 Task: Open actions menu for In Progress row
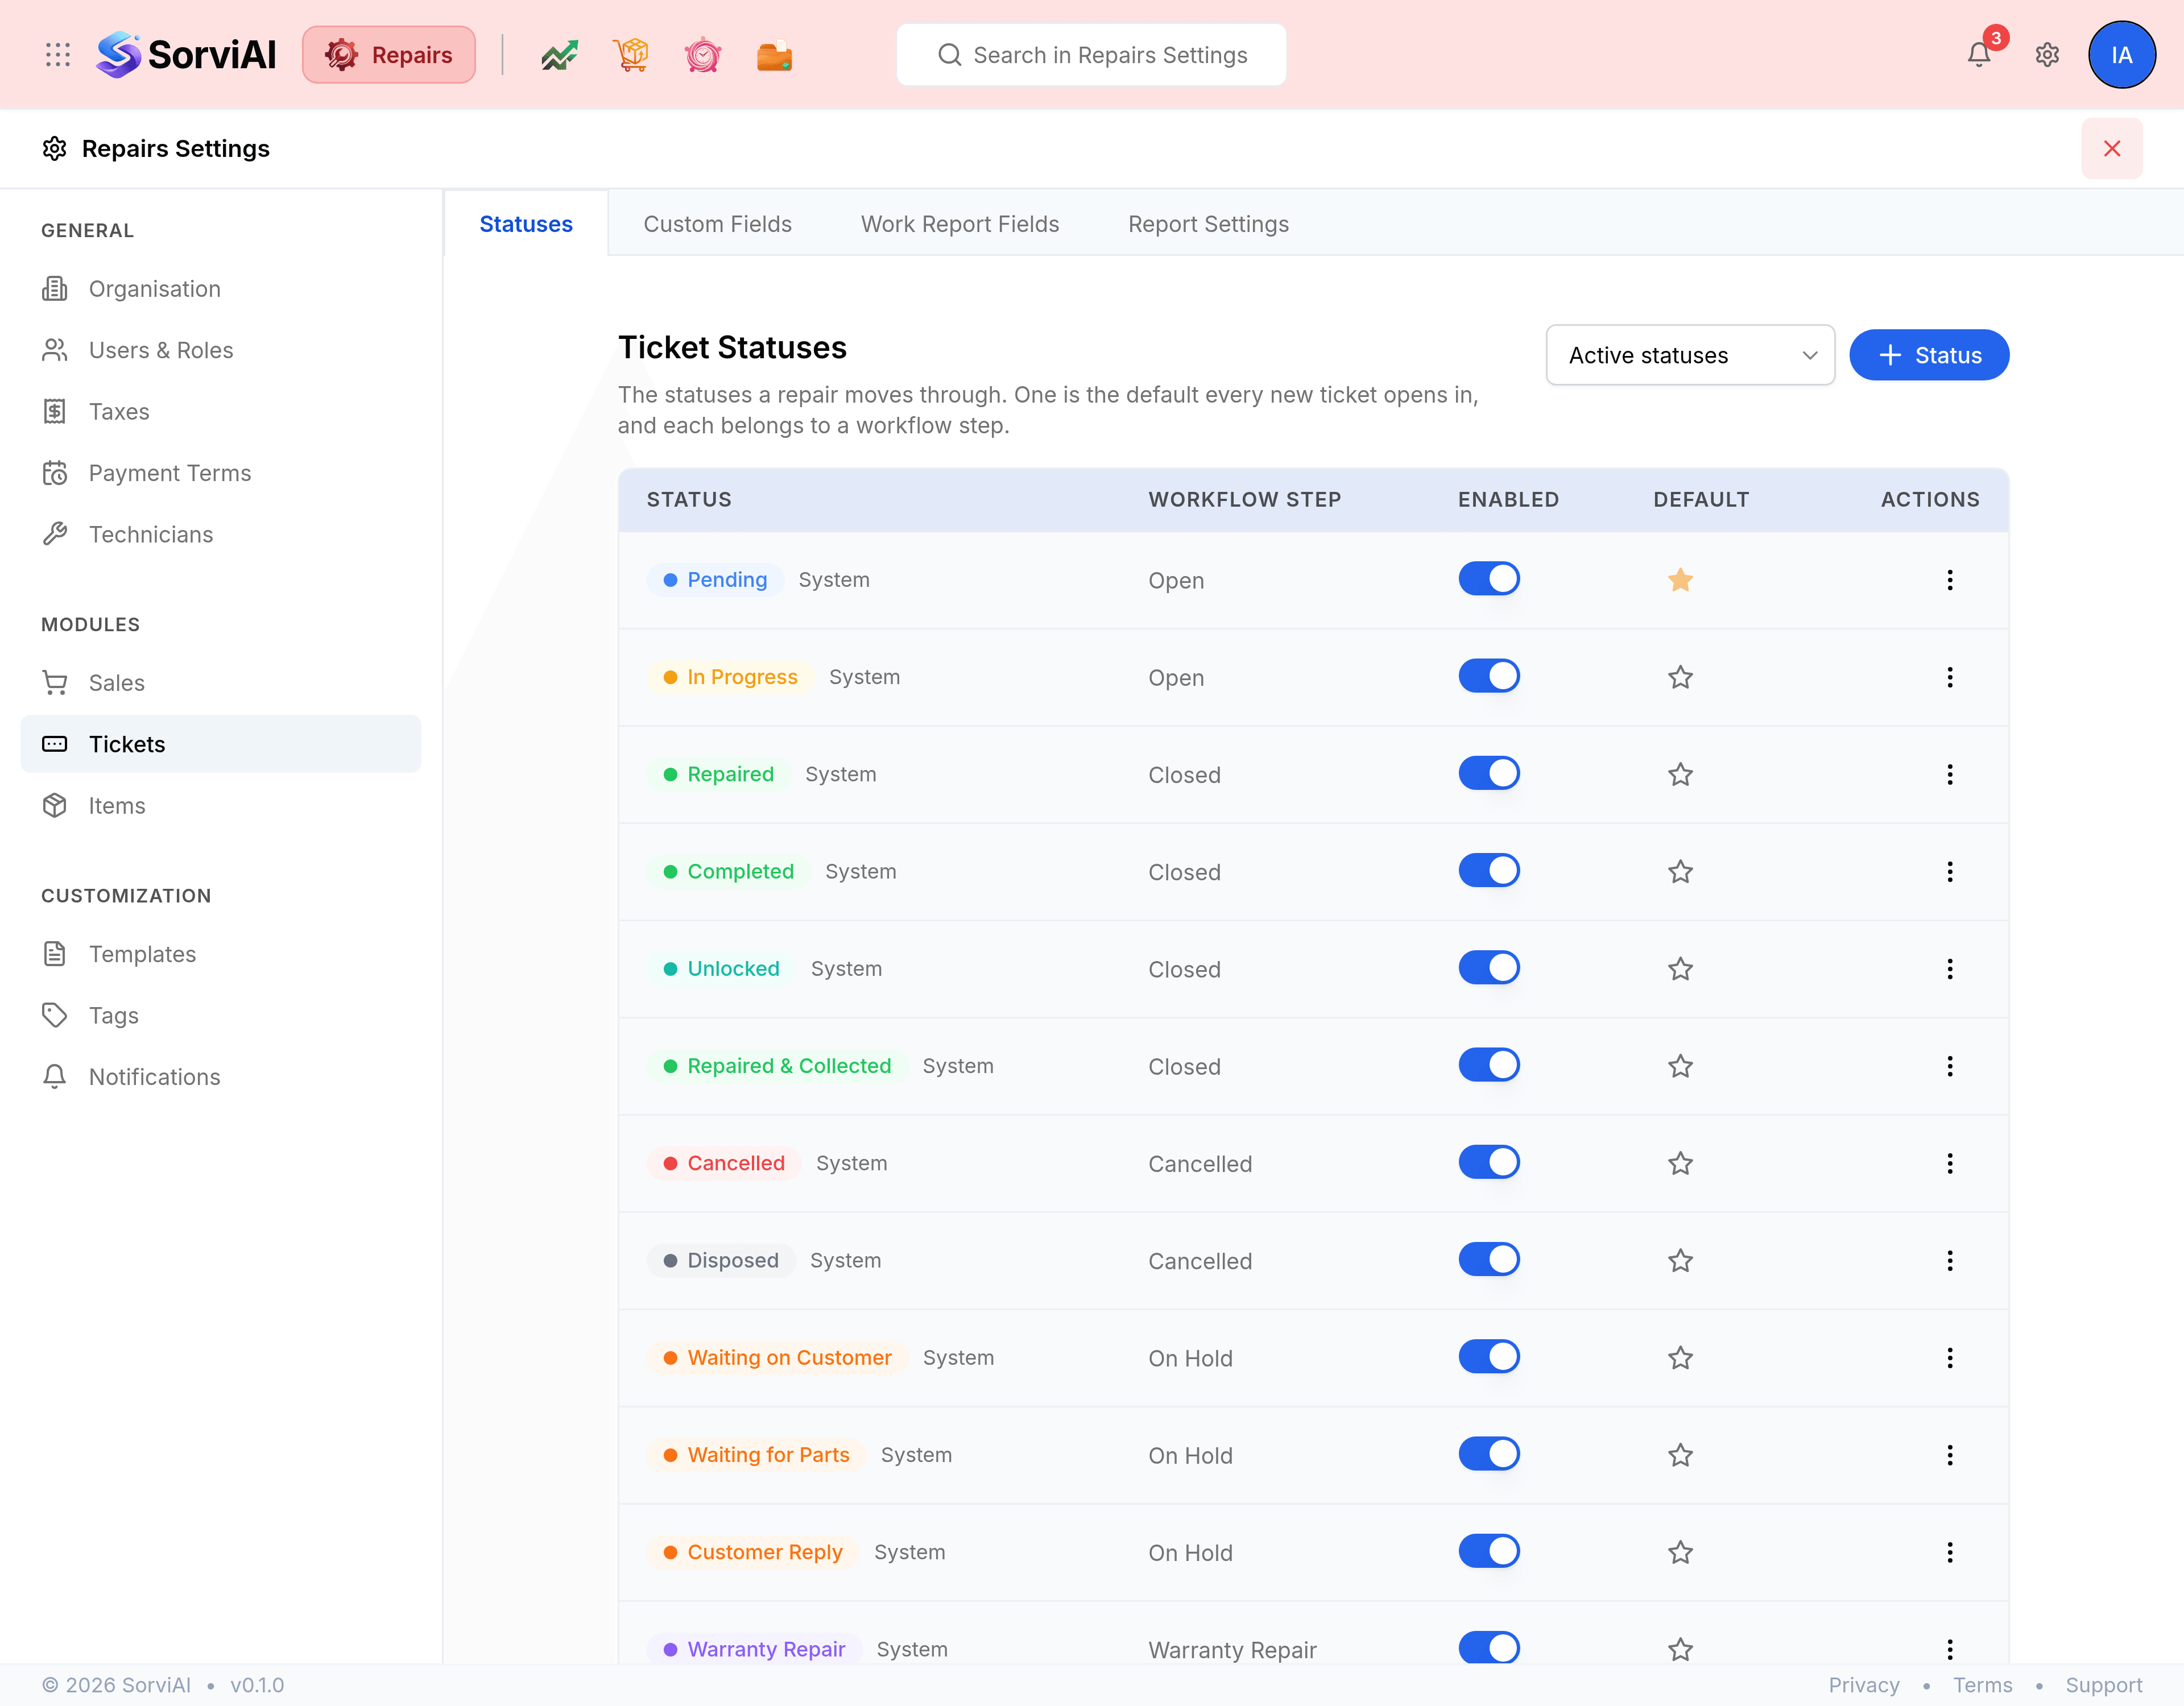click(x=1949, y=678)
